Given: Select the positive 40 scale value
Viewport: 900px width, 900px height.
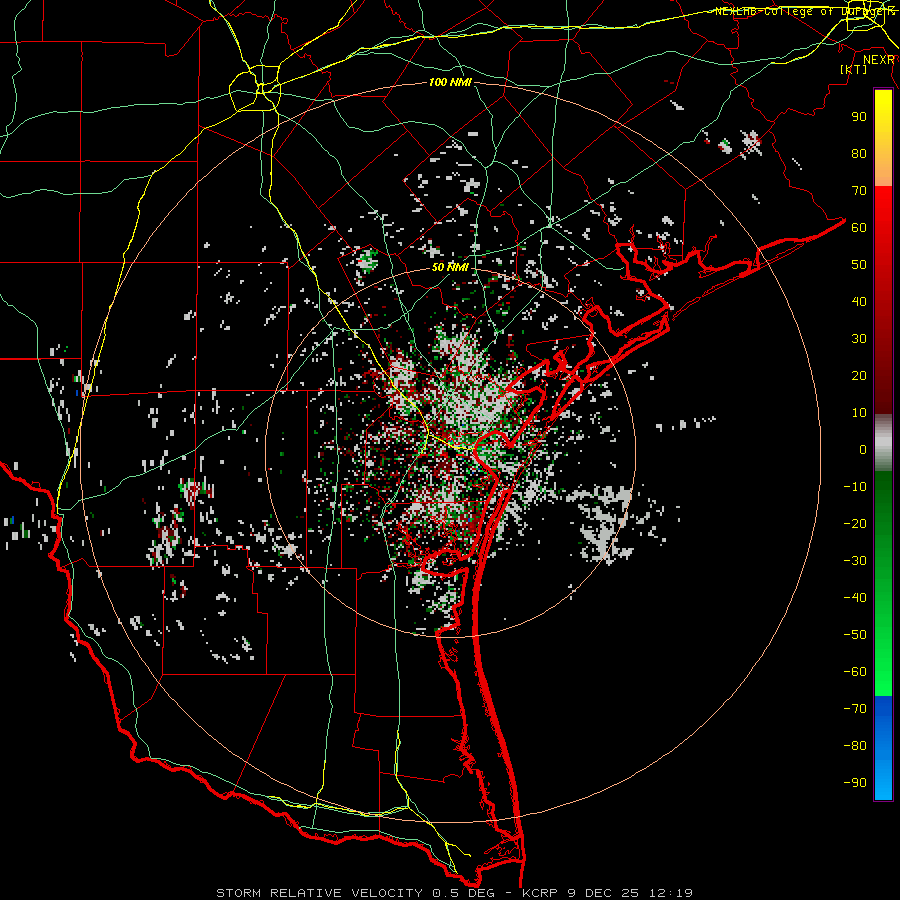Looking at the screenshot, I should point(859,302).
